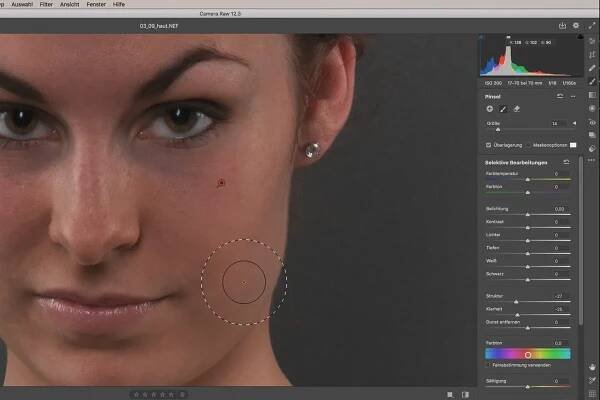Toggle the Überlagerung checkbox
600x400 pixels.
point(488,144)
